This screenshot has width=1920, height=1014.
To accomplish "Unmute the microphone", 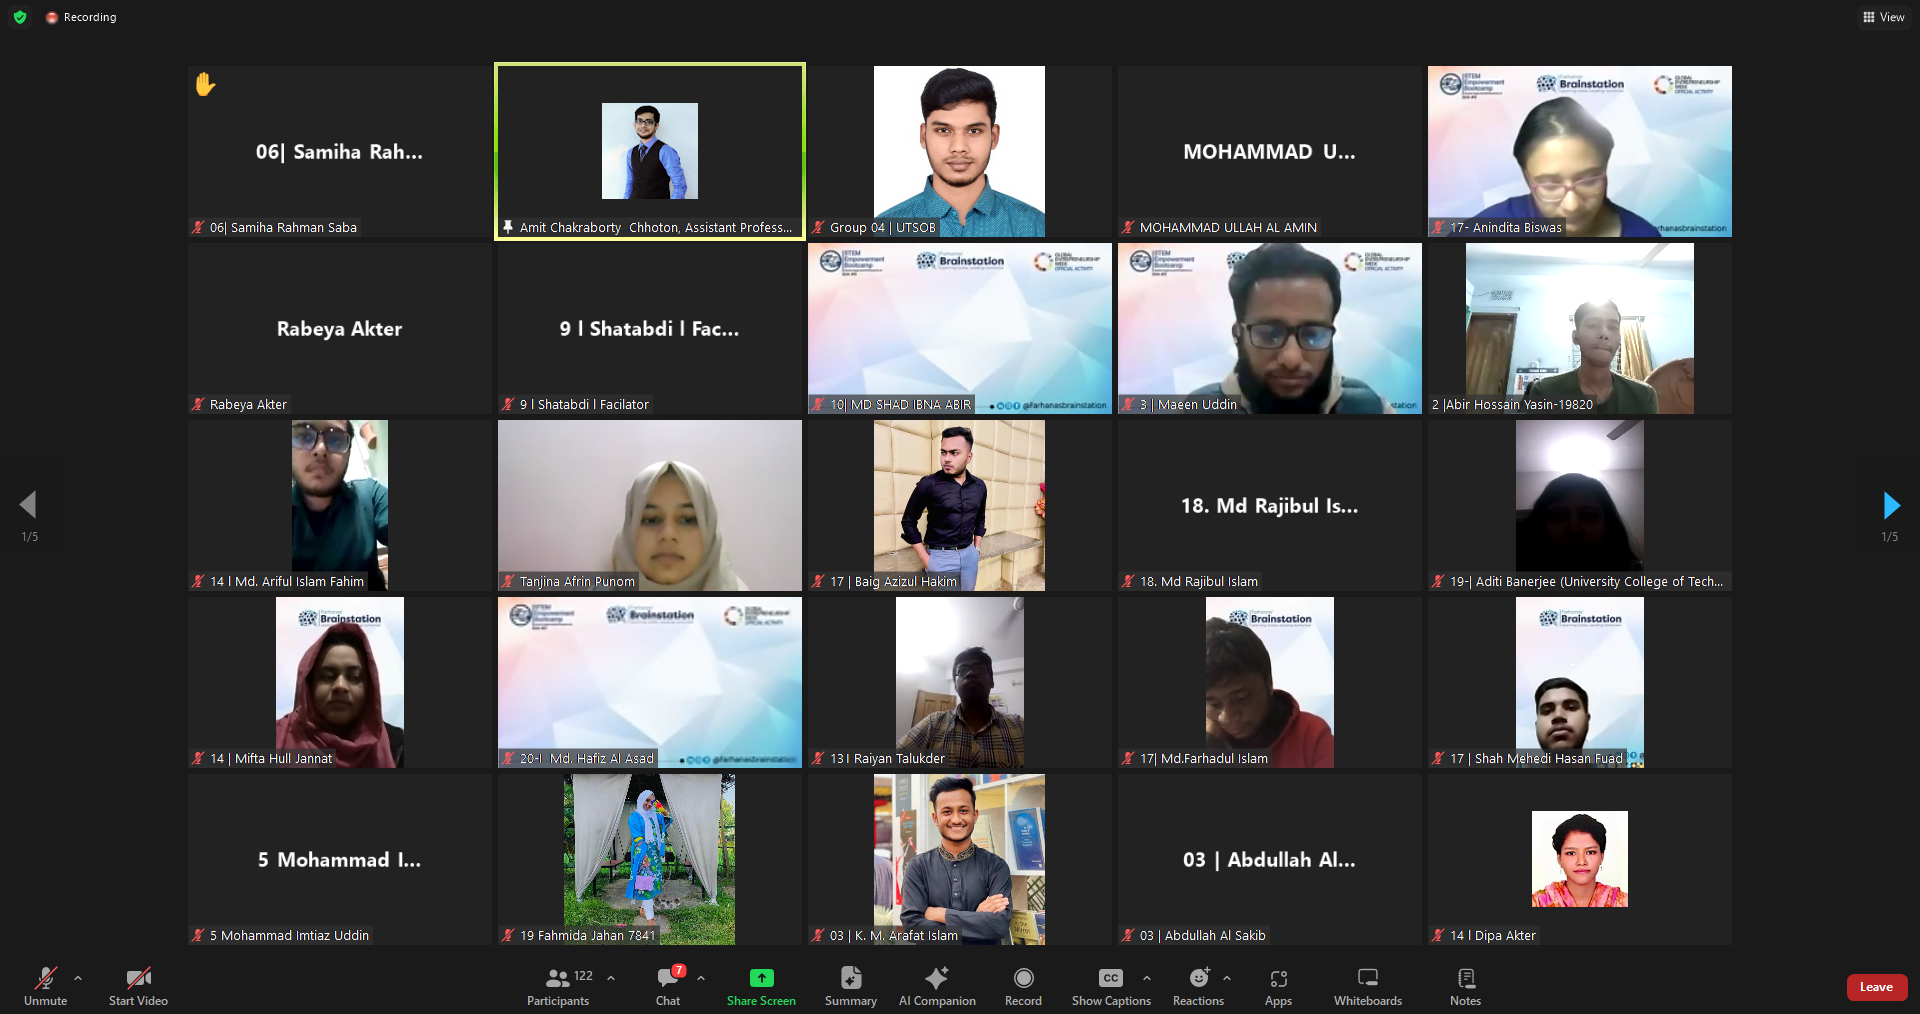I will coord(46,985).
